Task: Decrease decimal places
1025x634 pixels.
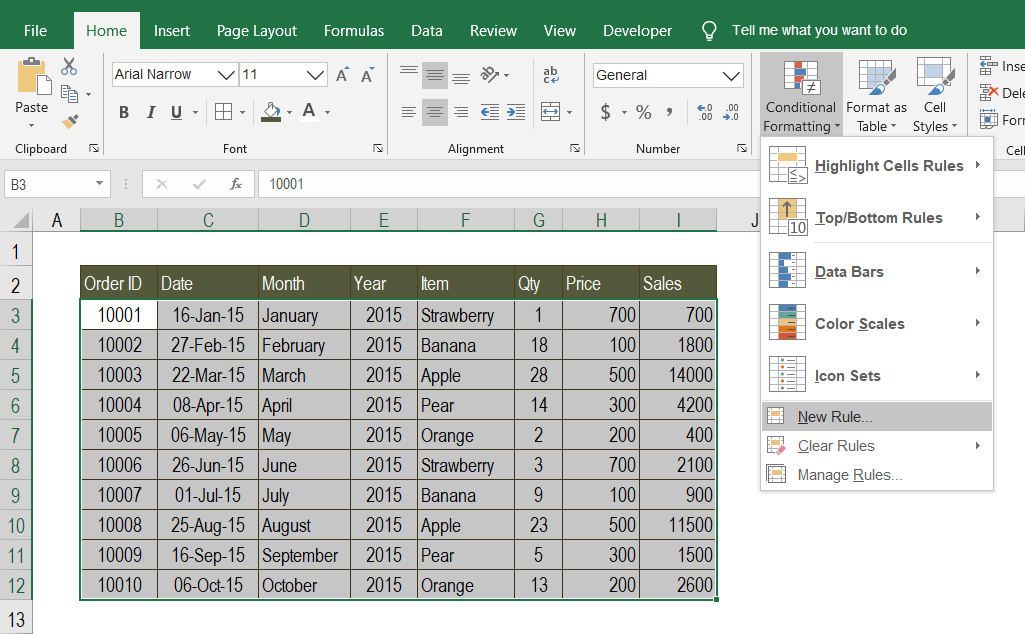Action: click(731, 112)
